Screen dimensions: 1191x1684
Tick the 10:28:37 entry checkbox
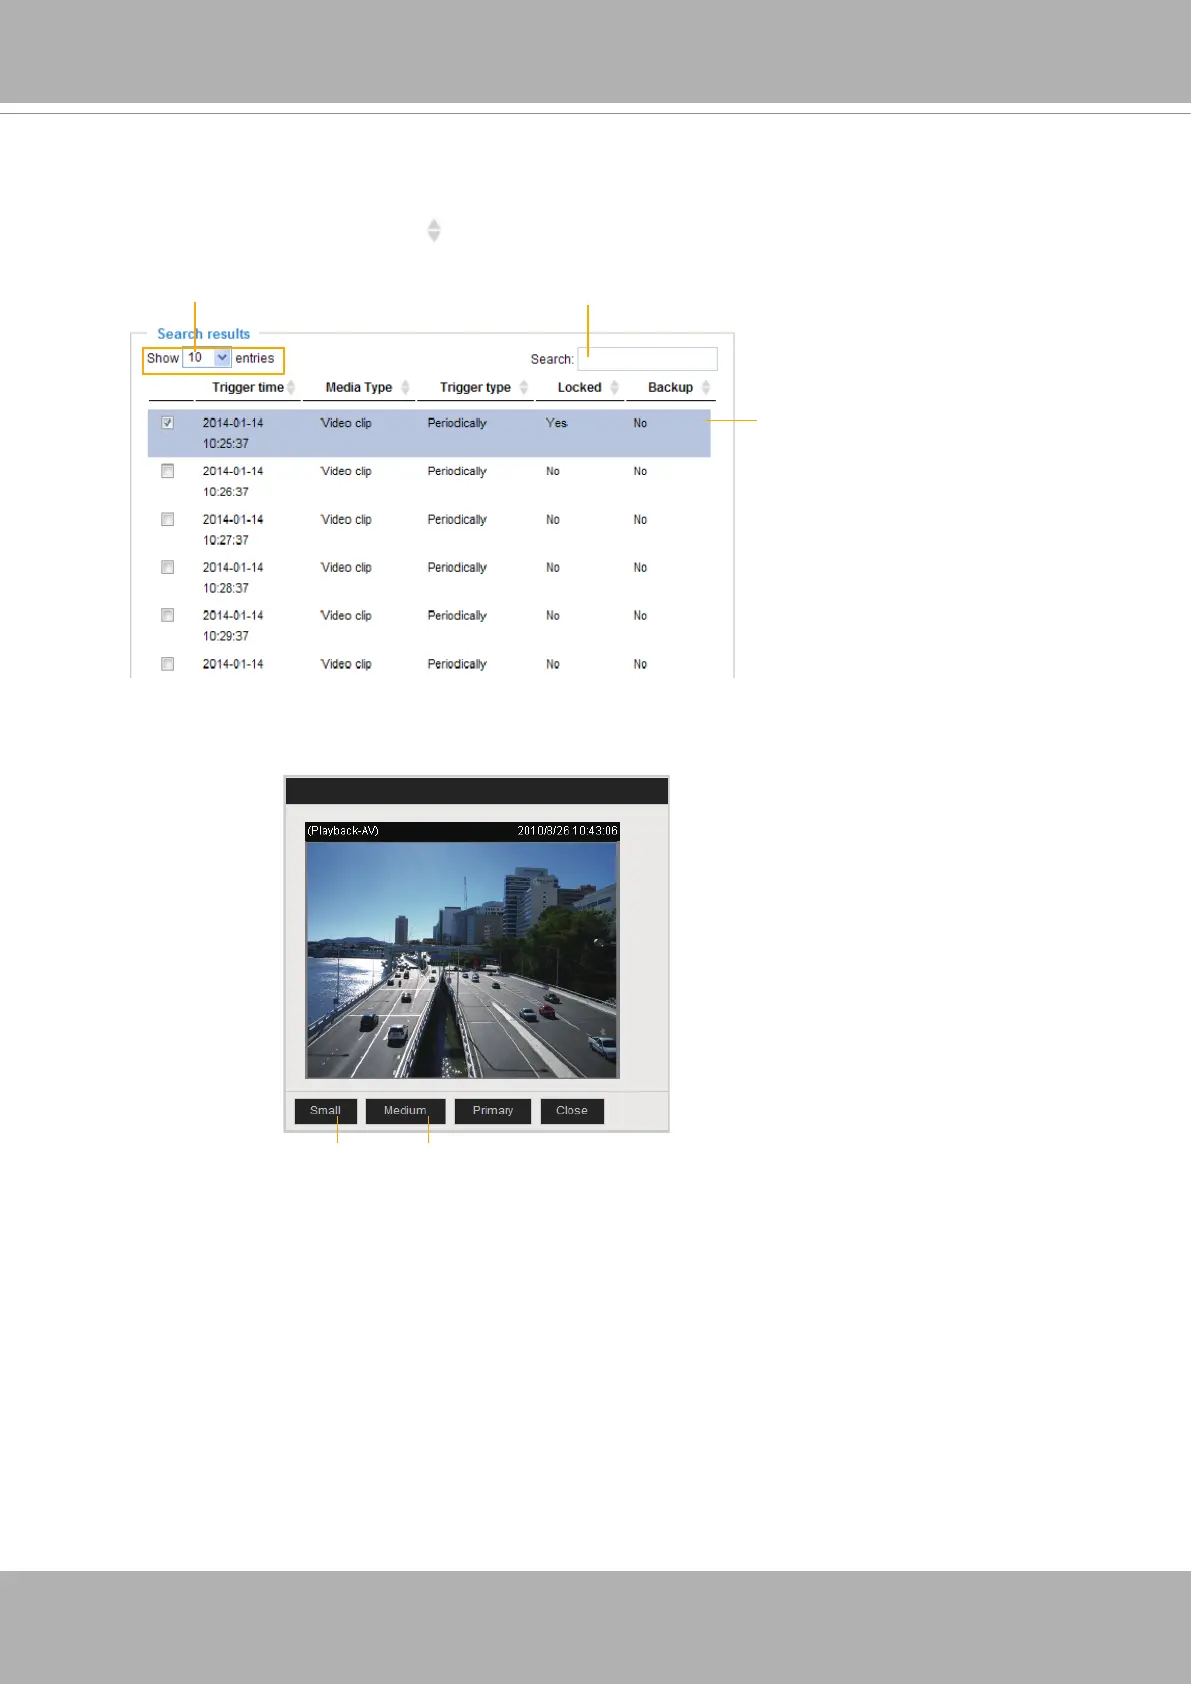tap(168, 567)
